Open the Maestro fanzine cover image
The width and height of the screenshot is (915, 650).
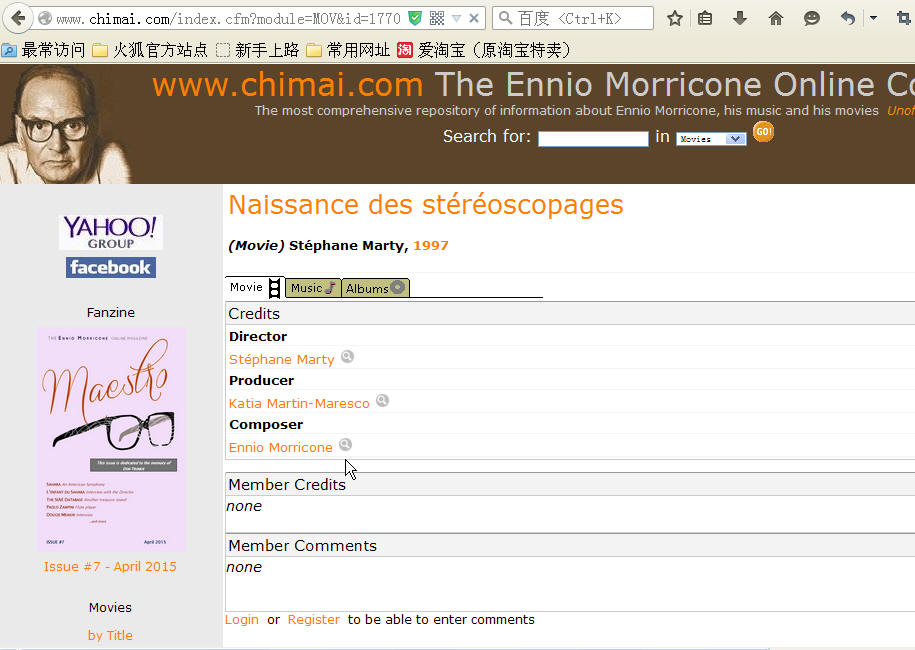tap(111, 439)
